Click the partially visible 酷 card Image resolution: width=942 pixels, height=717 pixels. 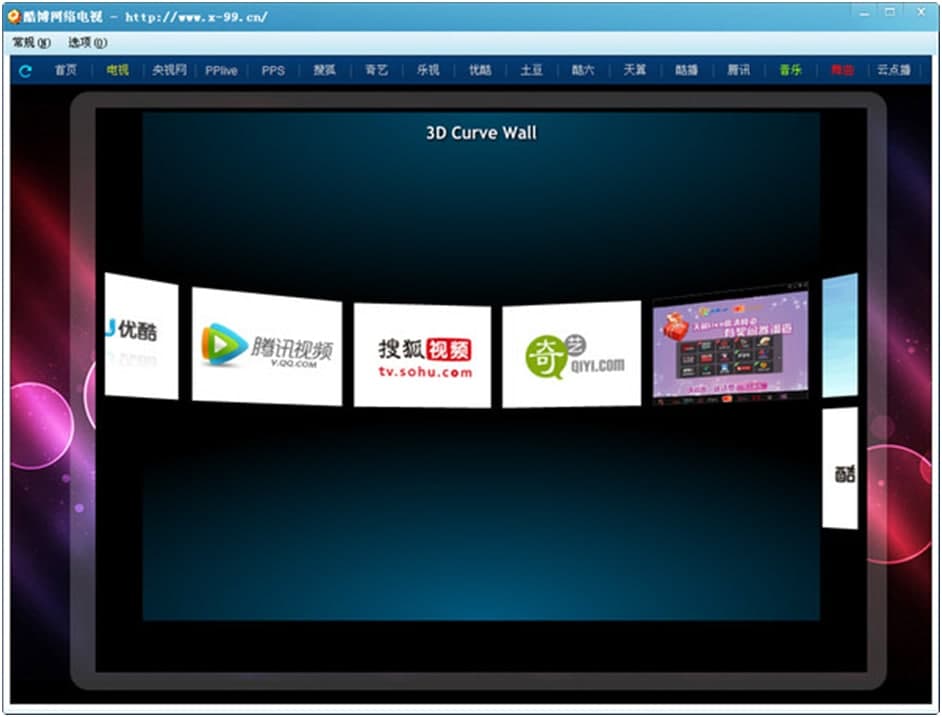pos(840,468)
